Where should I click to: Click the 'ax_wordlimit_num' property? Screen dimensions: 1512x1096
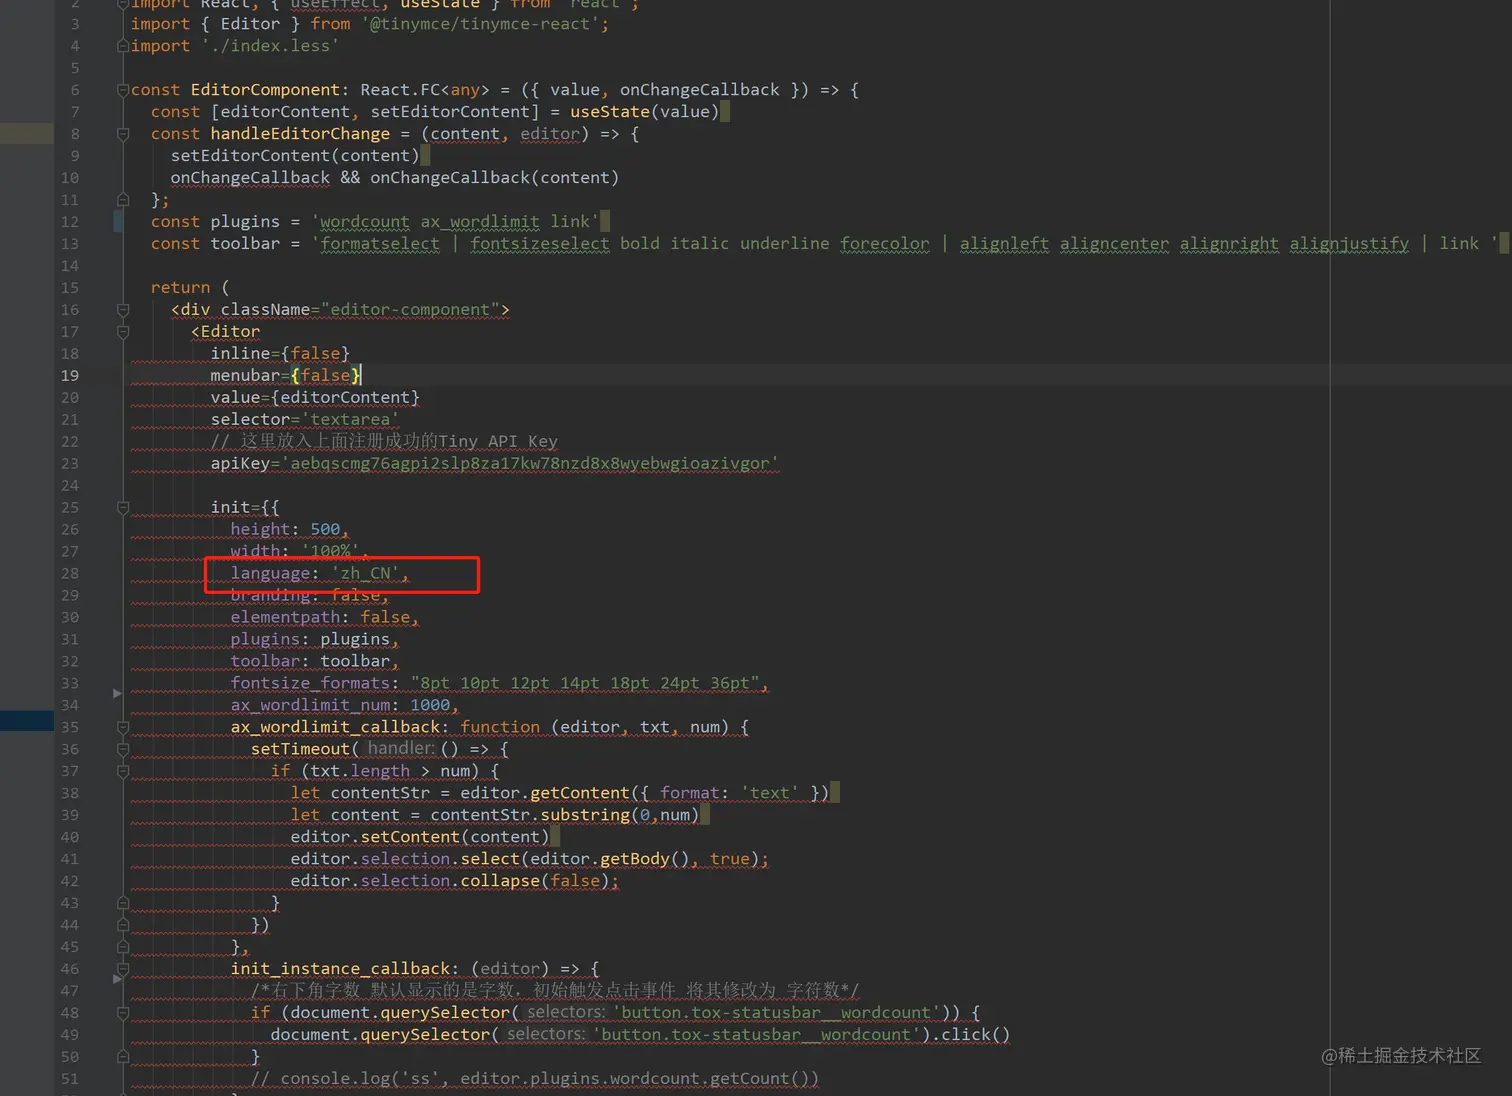(x=310, y=706)
